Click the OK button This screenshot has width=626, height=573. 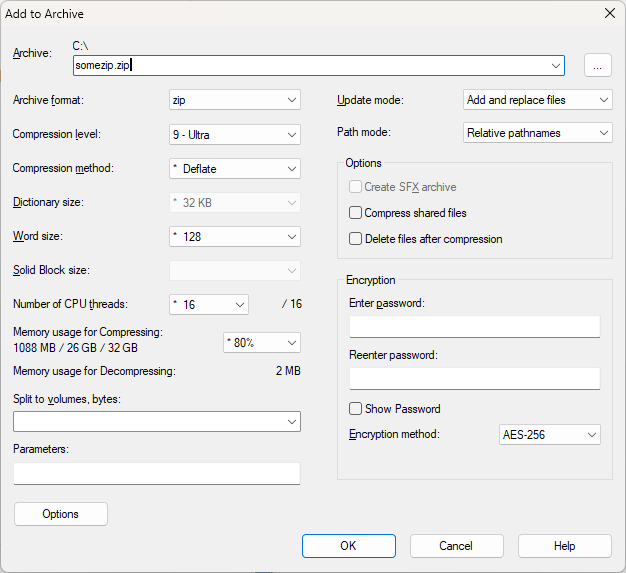coord(348,546)
